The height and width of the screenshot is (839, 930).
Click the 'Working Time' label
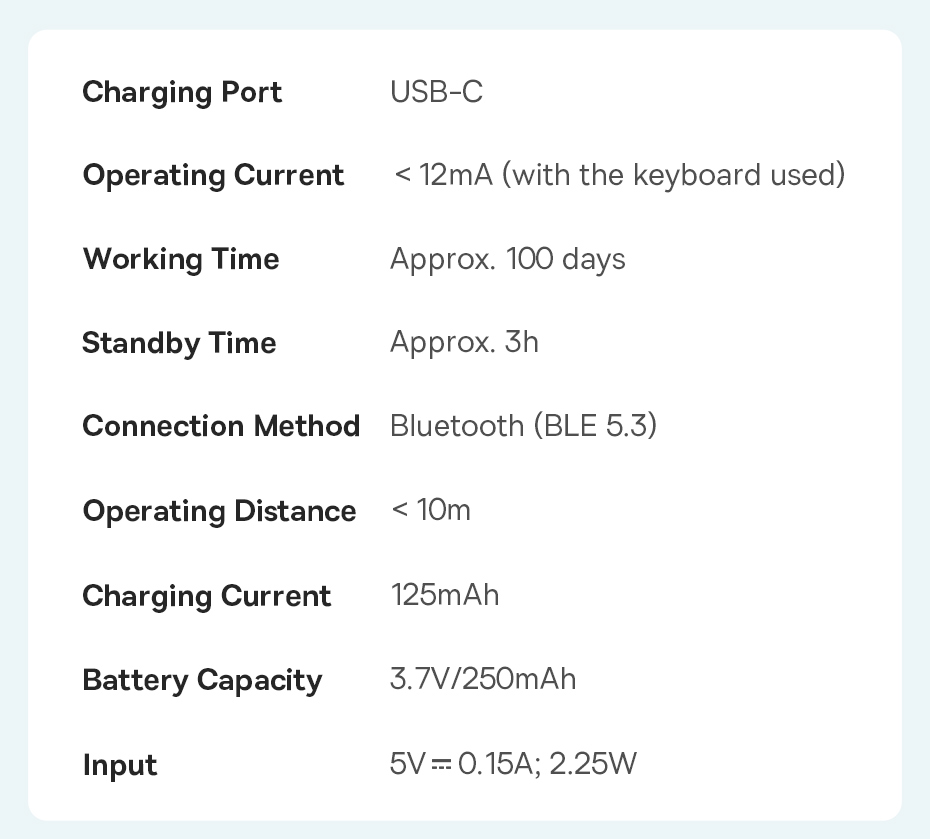181,259
